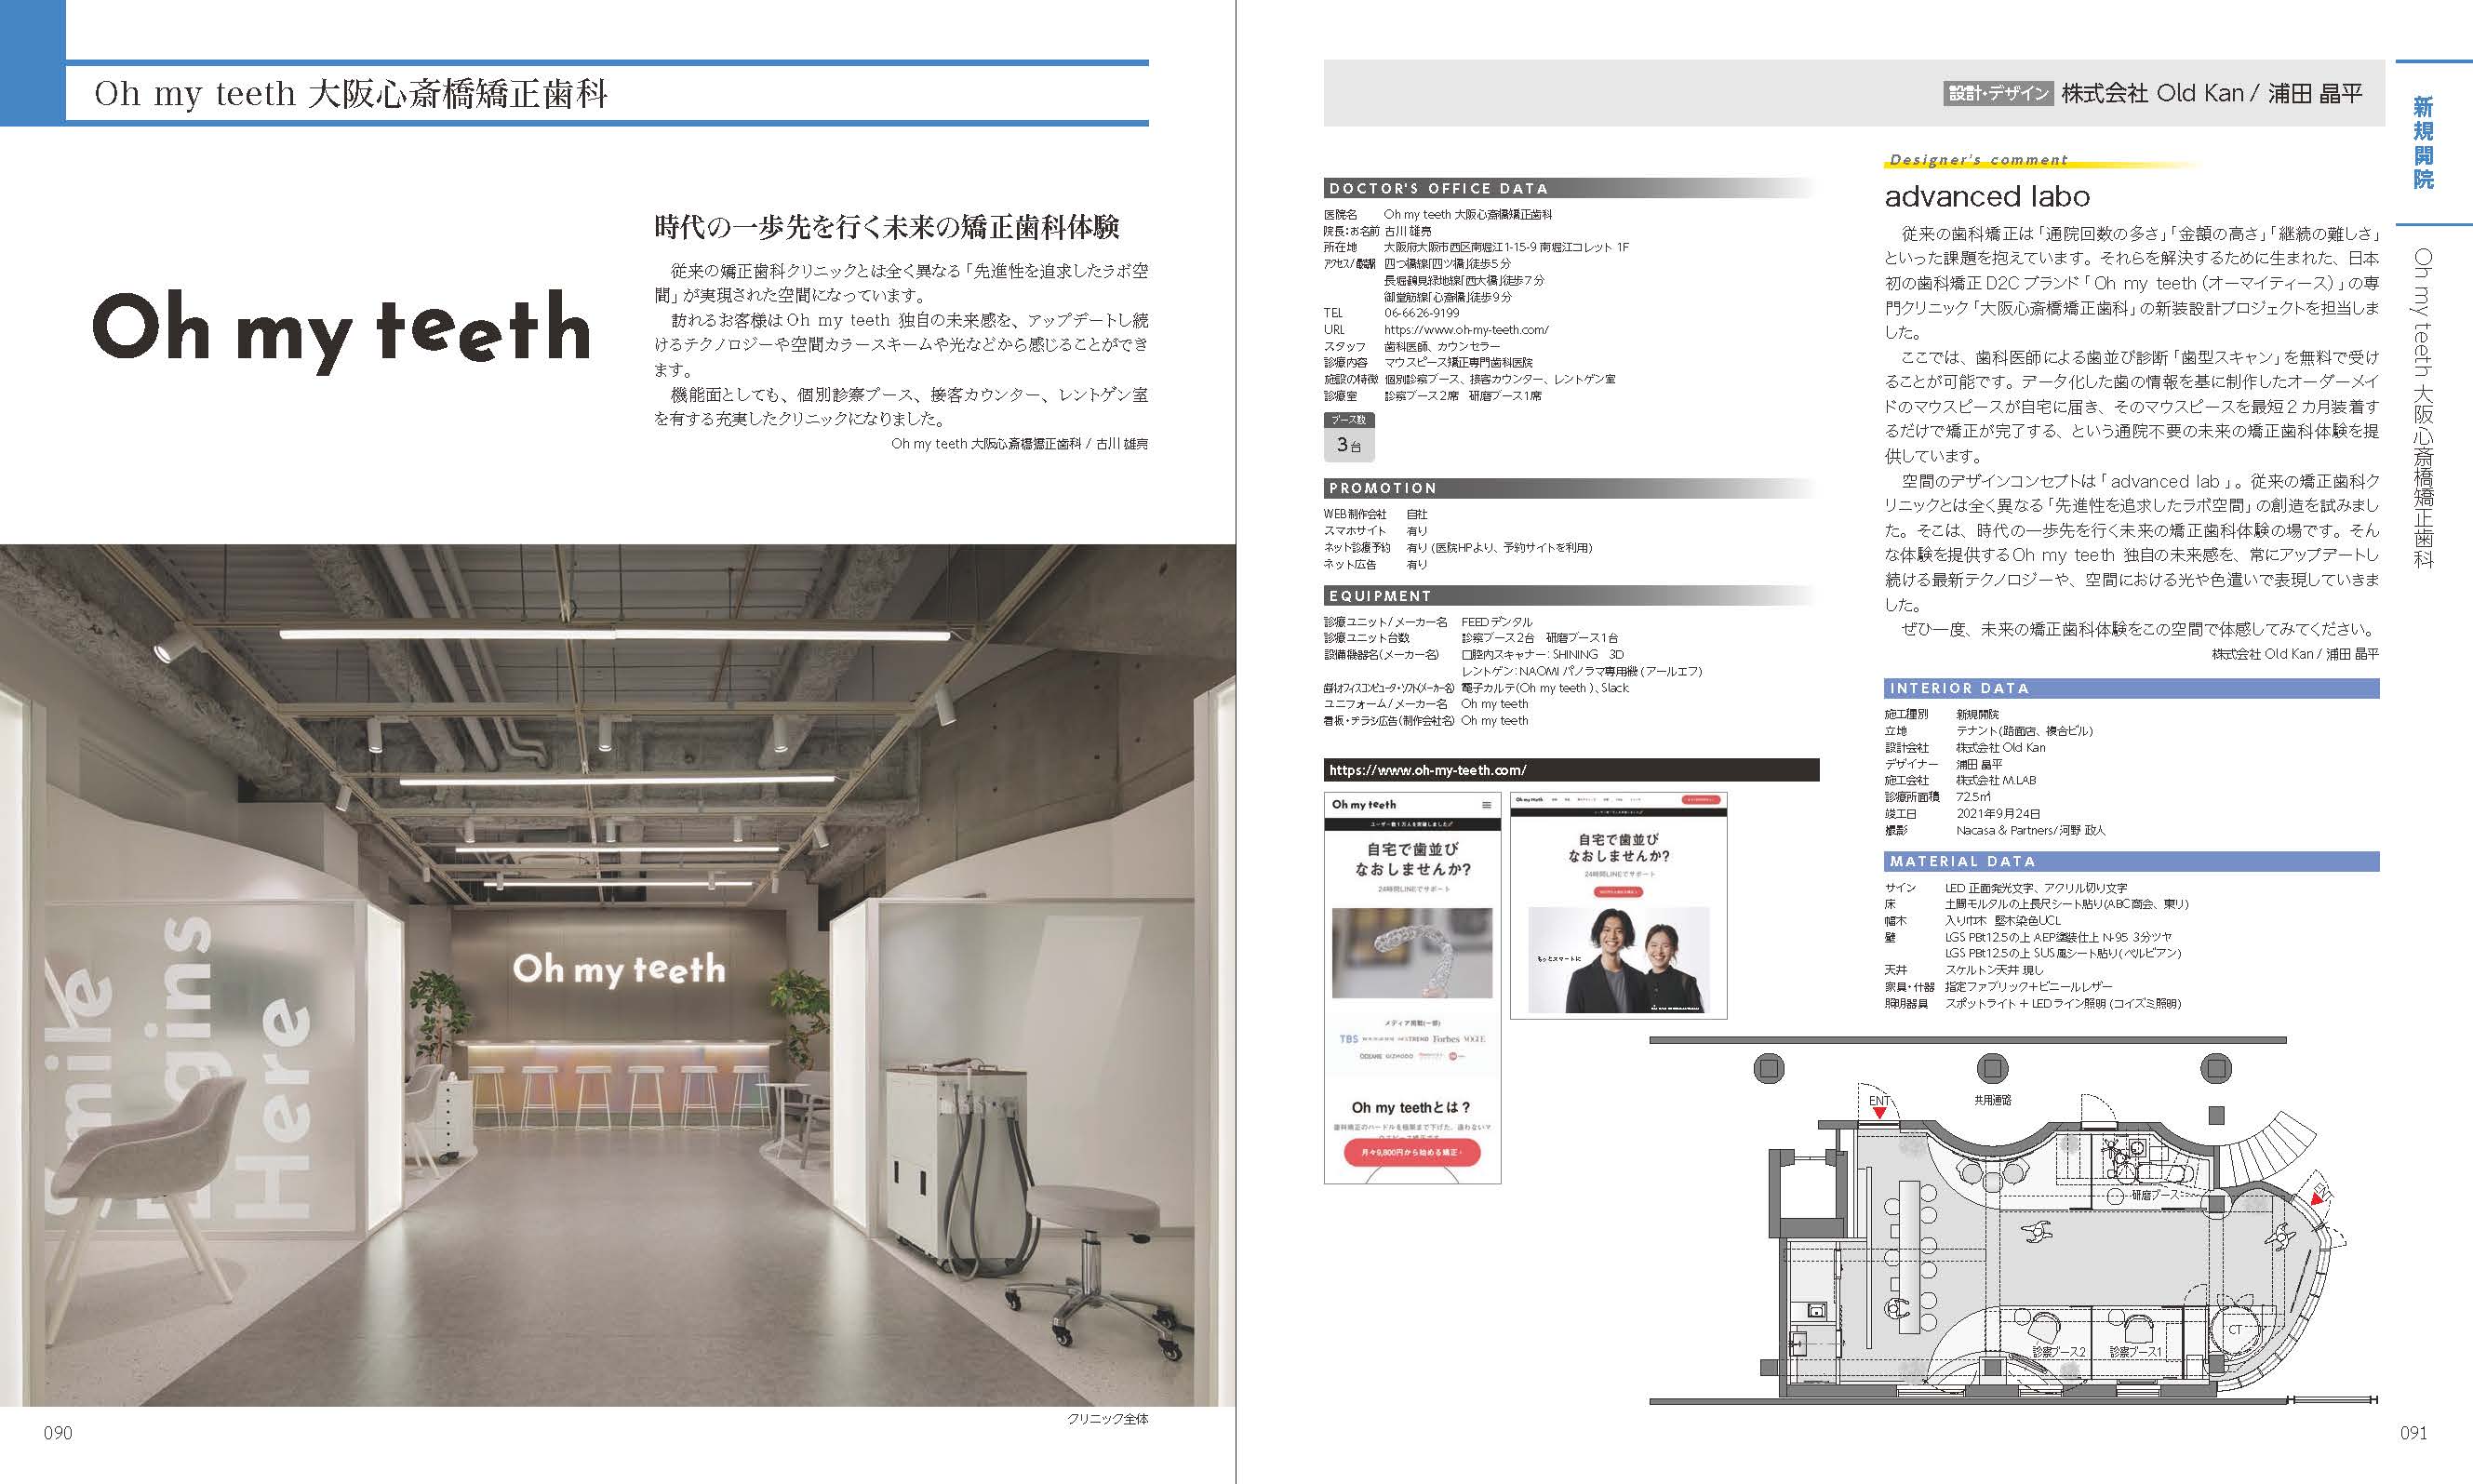Click the 設計・デザイン label in the header bar
The width and height of the screenshot is (2473, 1484).
pos(1998,94)
